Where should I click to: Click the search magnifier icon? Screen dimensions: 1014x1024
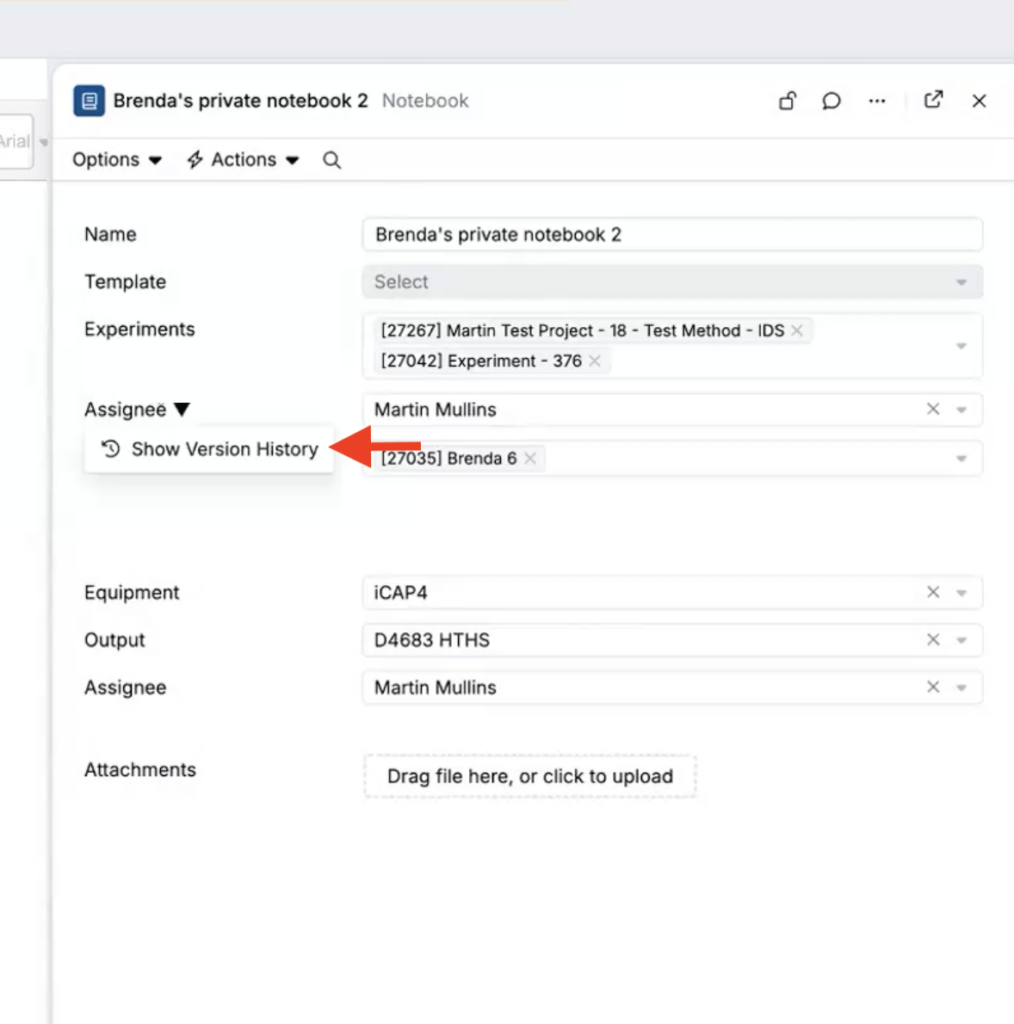click(x=332, y=160)
